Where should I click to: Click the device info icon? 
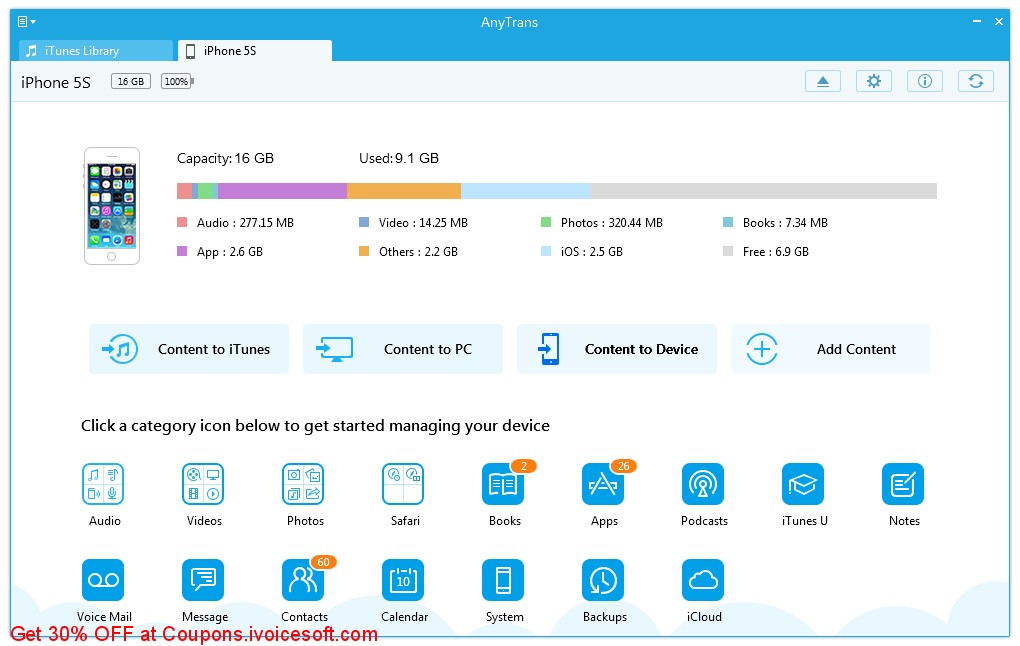[925, 81]
